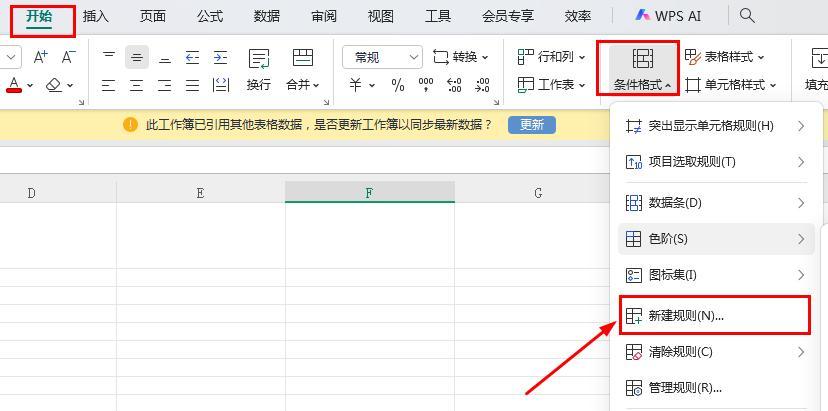Select column header E
The height and width of the screenshot is (411, 828).
pos(201,193)
